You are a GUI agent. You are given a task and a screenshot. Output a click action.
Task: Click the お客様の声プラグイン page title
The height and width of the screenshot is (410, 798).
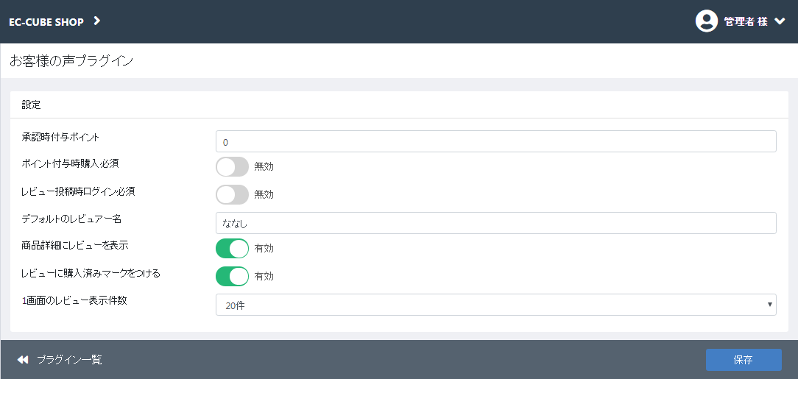coord(71,61)
